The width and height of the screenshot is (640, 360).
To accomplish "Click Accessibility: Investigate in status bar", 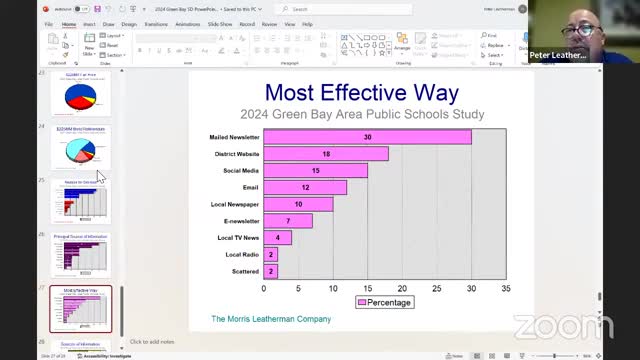I will (104, 356).
